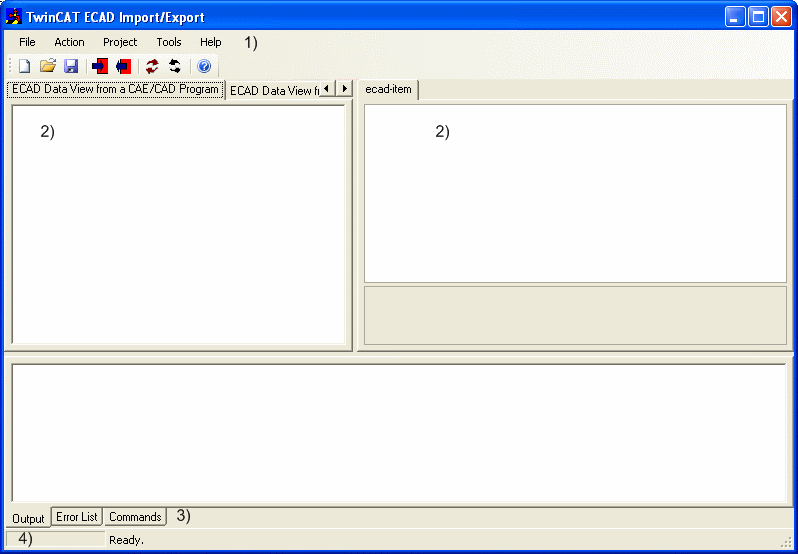Viewport: 798px width, 554px height.
Task: Click the Open folder toolbar icon
Action: coord(48,66)
